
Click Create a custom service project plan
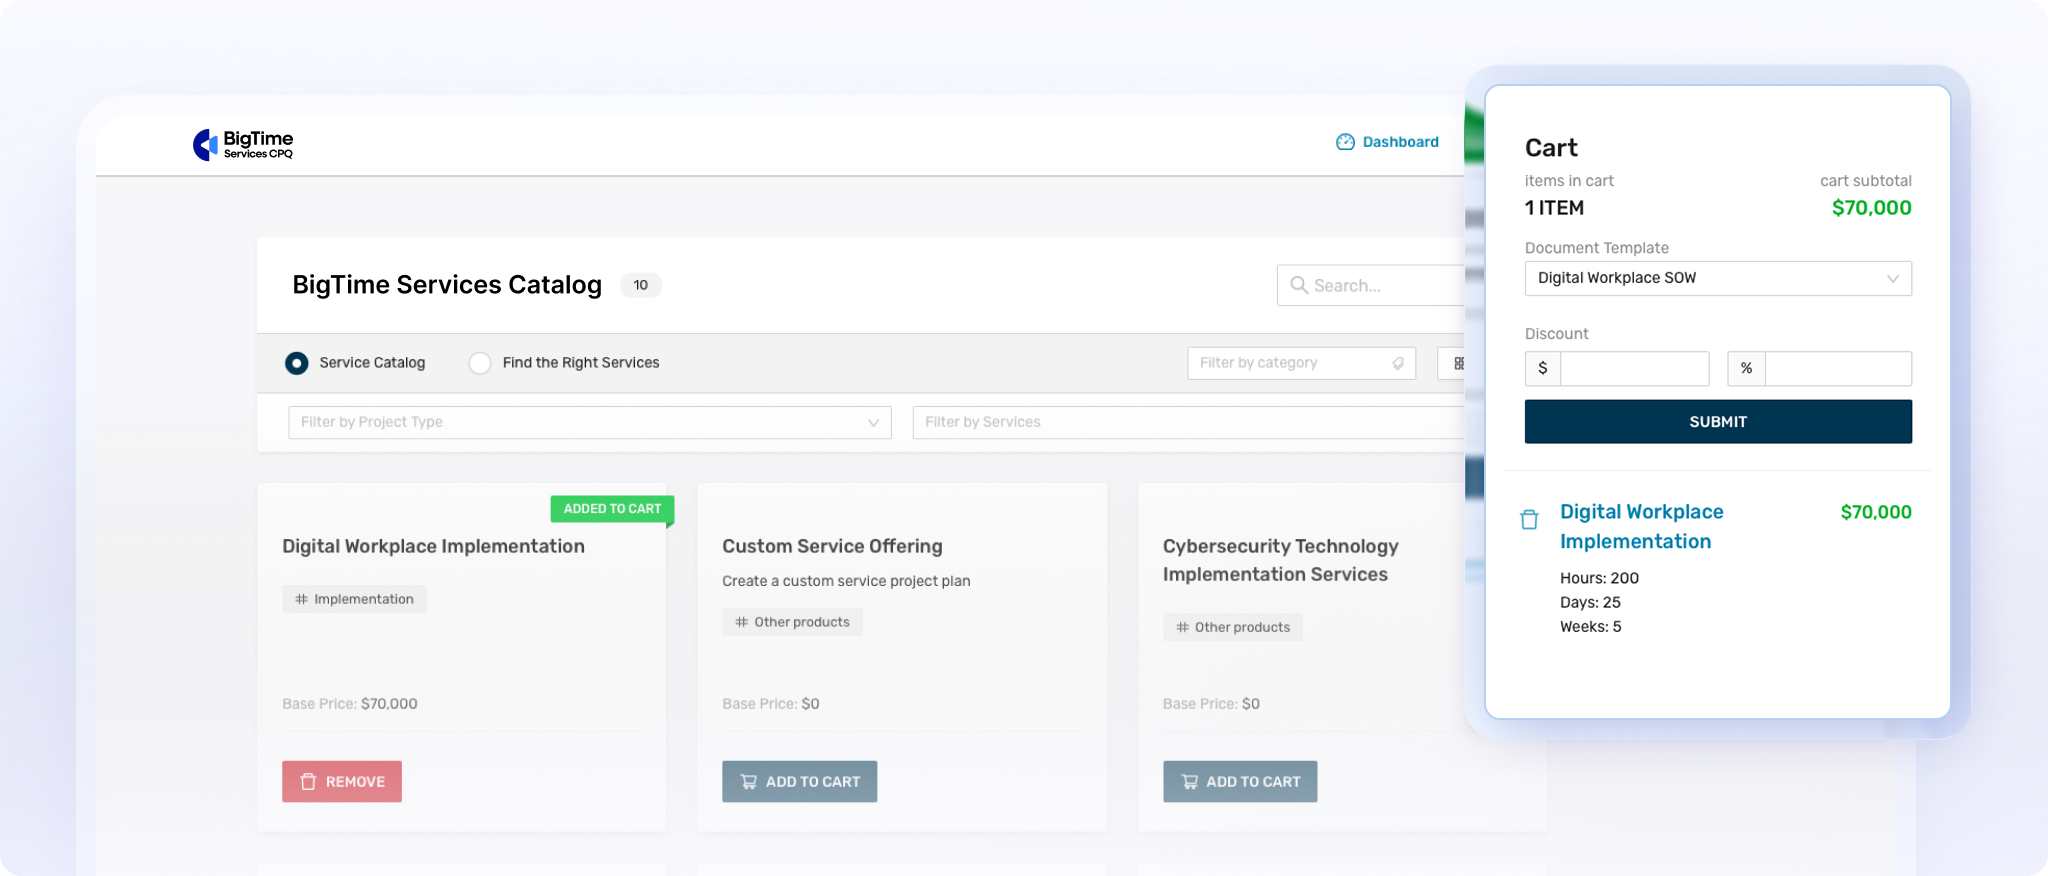click(x=846, y=581)
